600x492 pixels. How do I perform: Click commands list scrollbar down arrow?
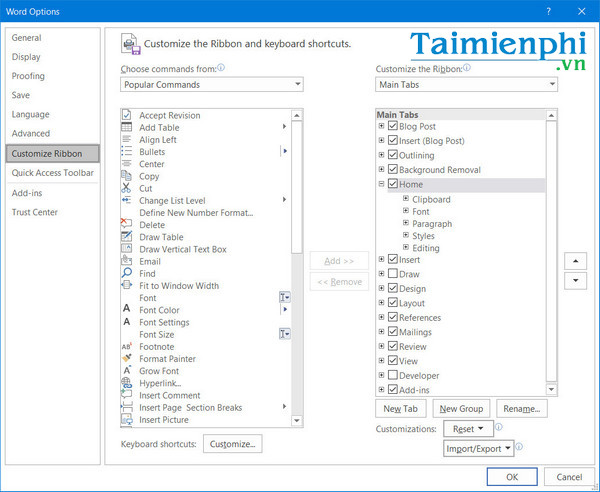pyautogui.click(x=297, y=420)
